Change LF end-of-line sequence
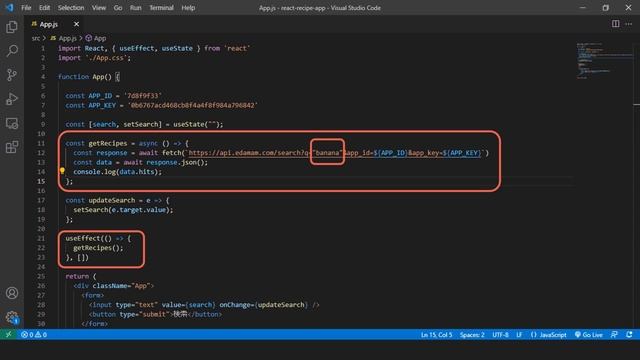Screen dimensions: 640x360 click(x=519, y=335)
